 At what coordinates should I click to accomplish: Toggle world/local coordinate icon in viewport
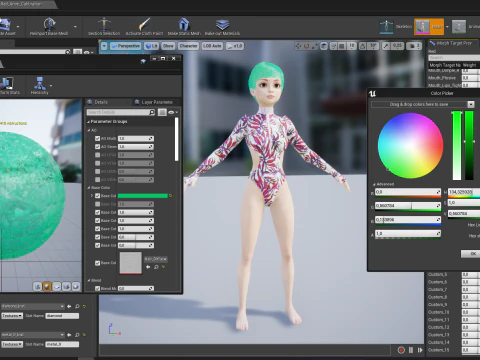point(324,46)
